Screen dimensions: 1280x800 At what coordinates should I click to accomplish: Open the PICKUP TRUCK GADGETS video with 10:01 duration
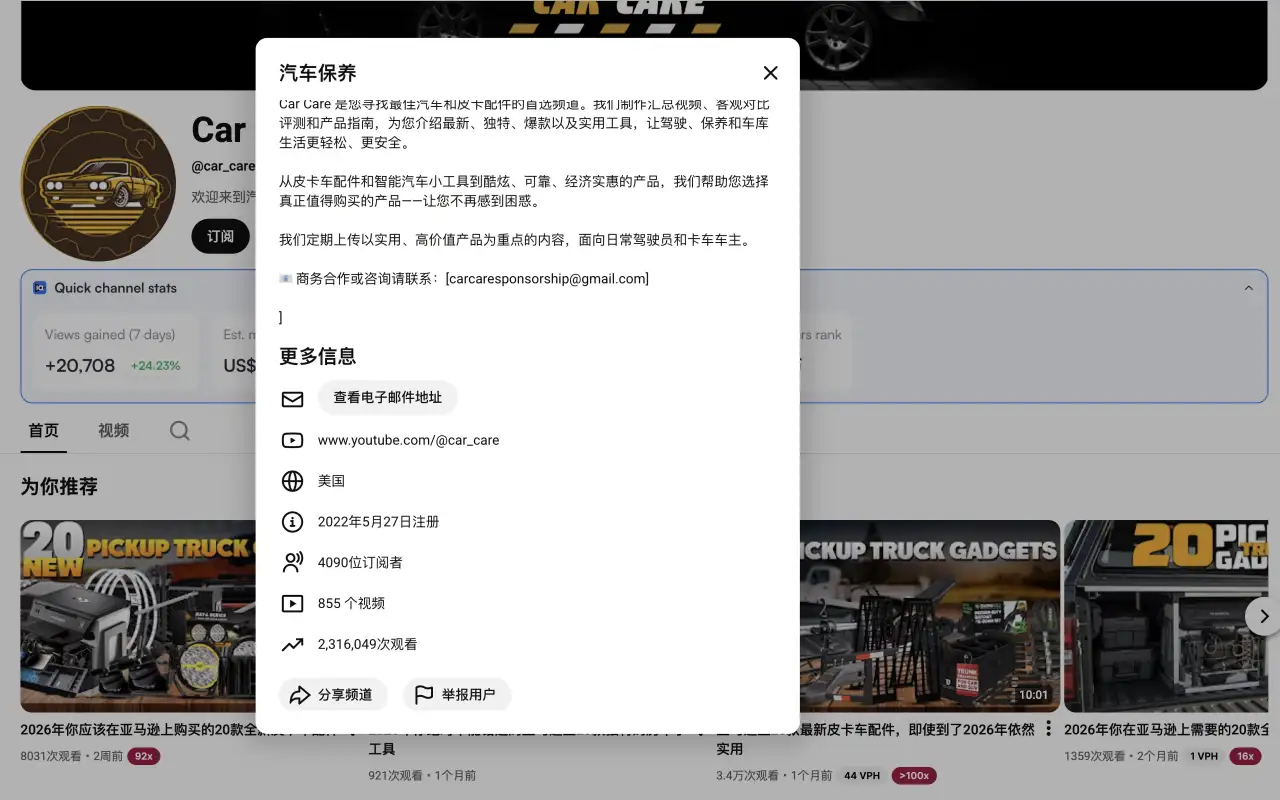pyautogui.click(x=930, y=616)
